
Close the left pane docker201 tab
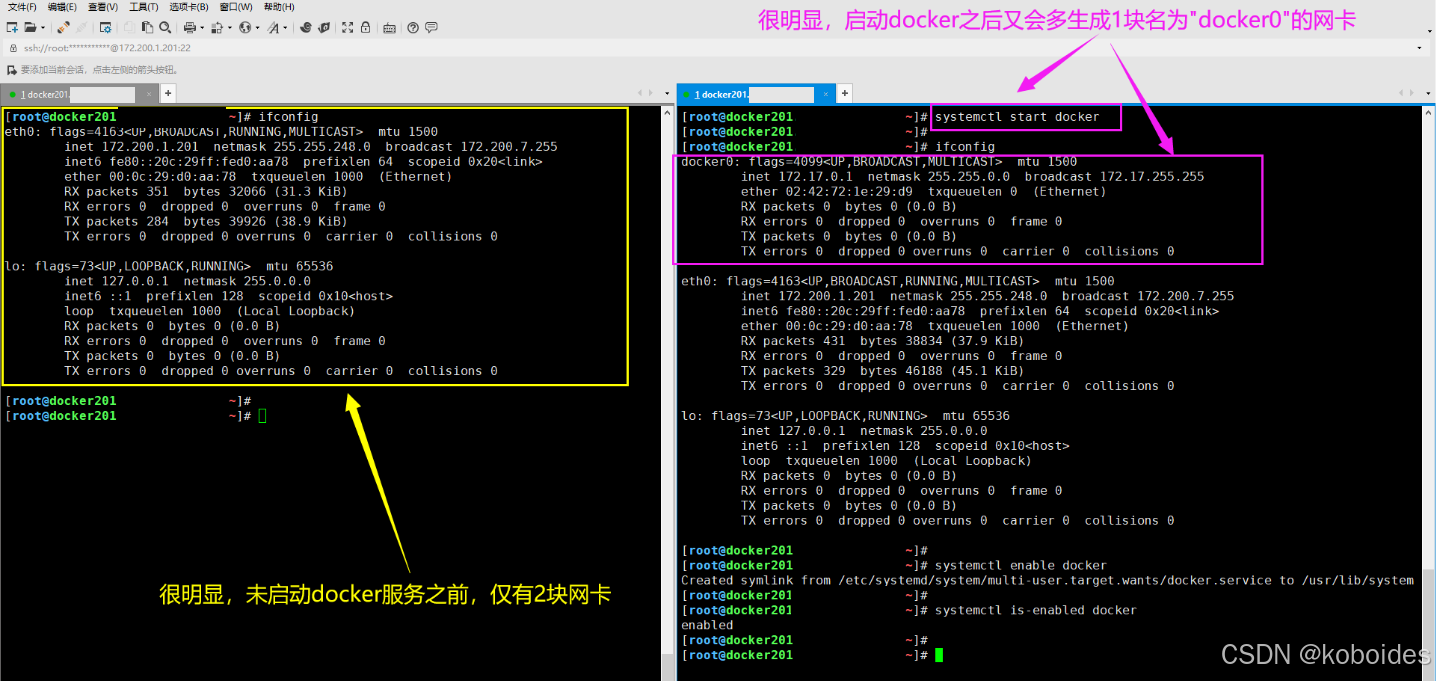150,94
